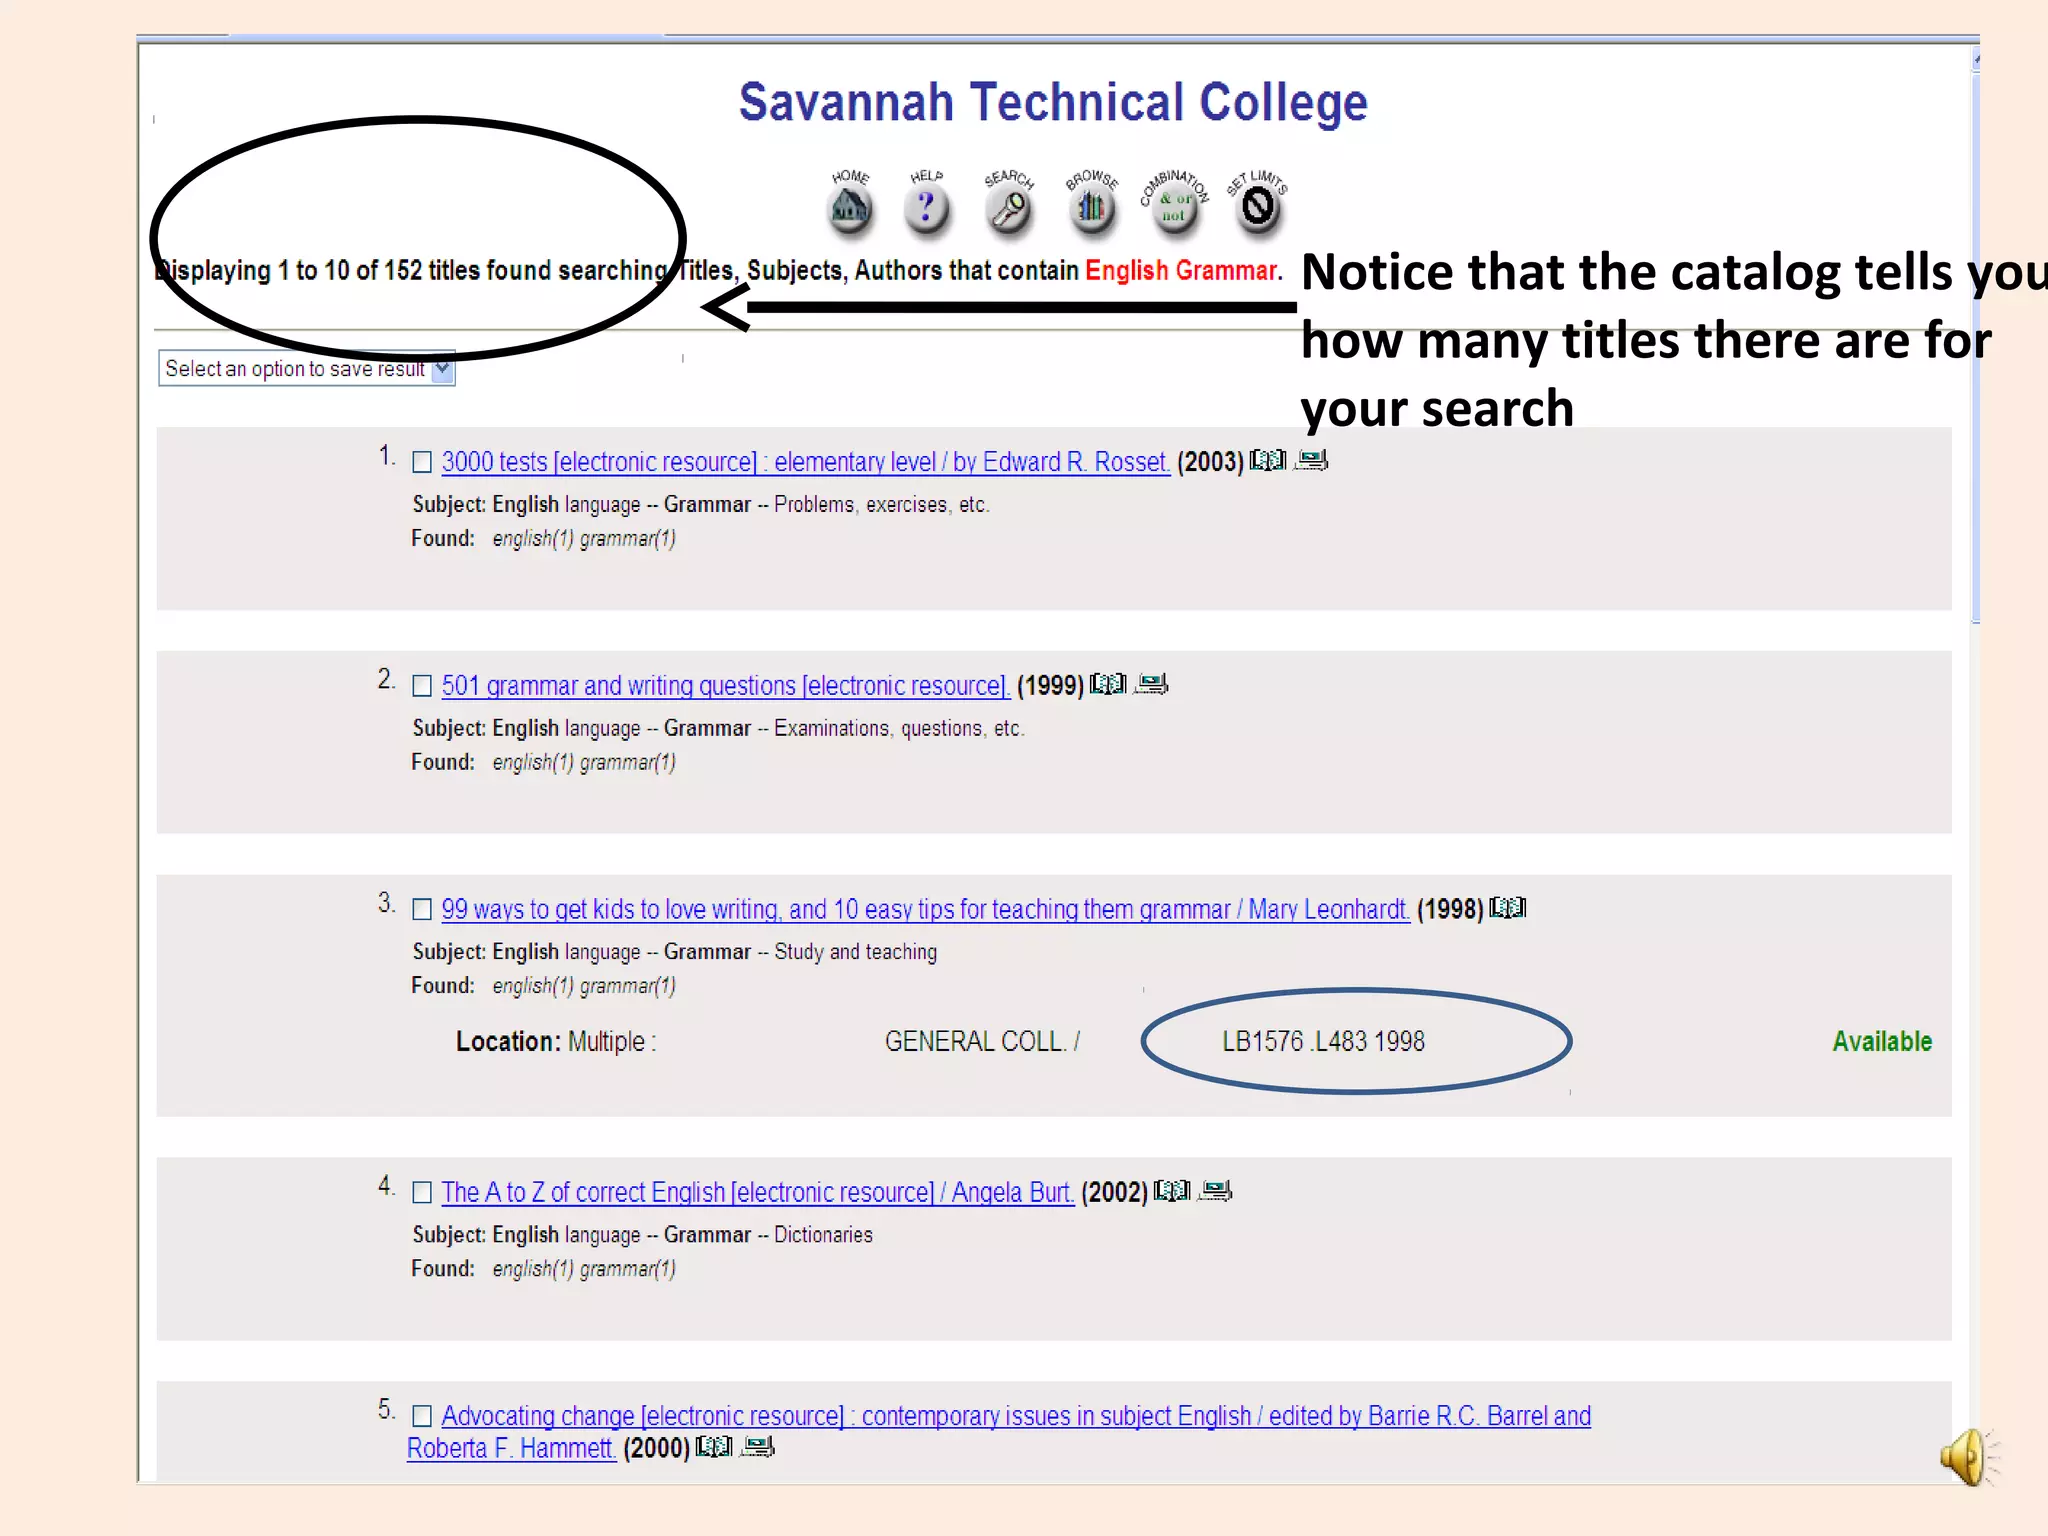The width and height of the screenshot is (2048, 1536).
Task: Open the Combination and/or/not icon
Action: tap(1174, 206)
